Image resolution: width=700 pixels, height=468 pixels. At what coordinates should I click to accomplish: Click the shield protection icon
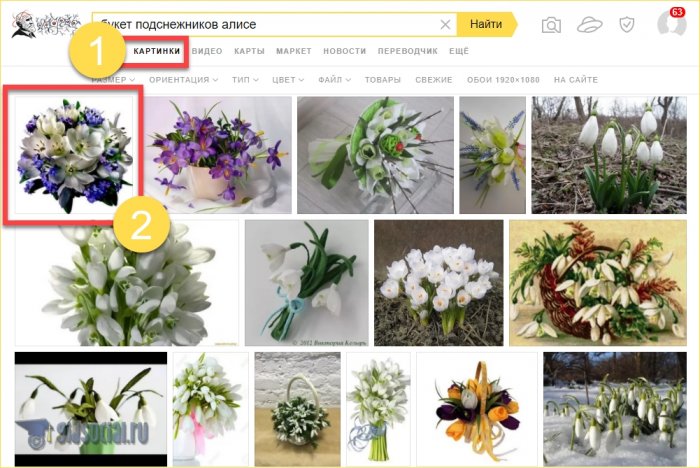click(x=626, y=25)
